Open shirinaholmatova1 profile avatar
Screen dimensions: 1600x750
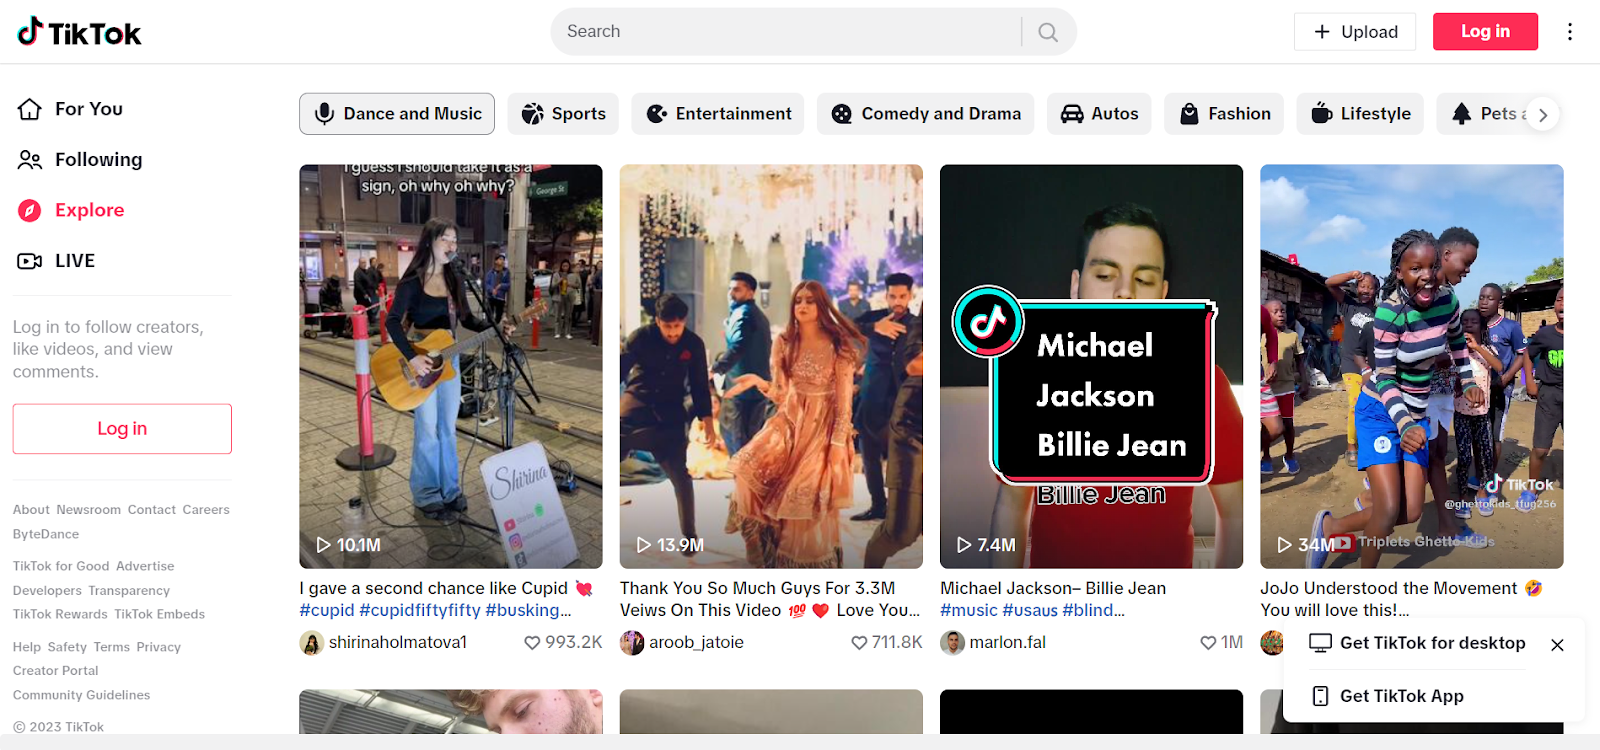pos(312,643)
